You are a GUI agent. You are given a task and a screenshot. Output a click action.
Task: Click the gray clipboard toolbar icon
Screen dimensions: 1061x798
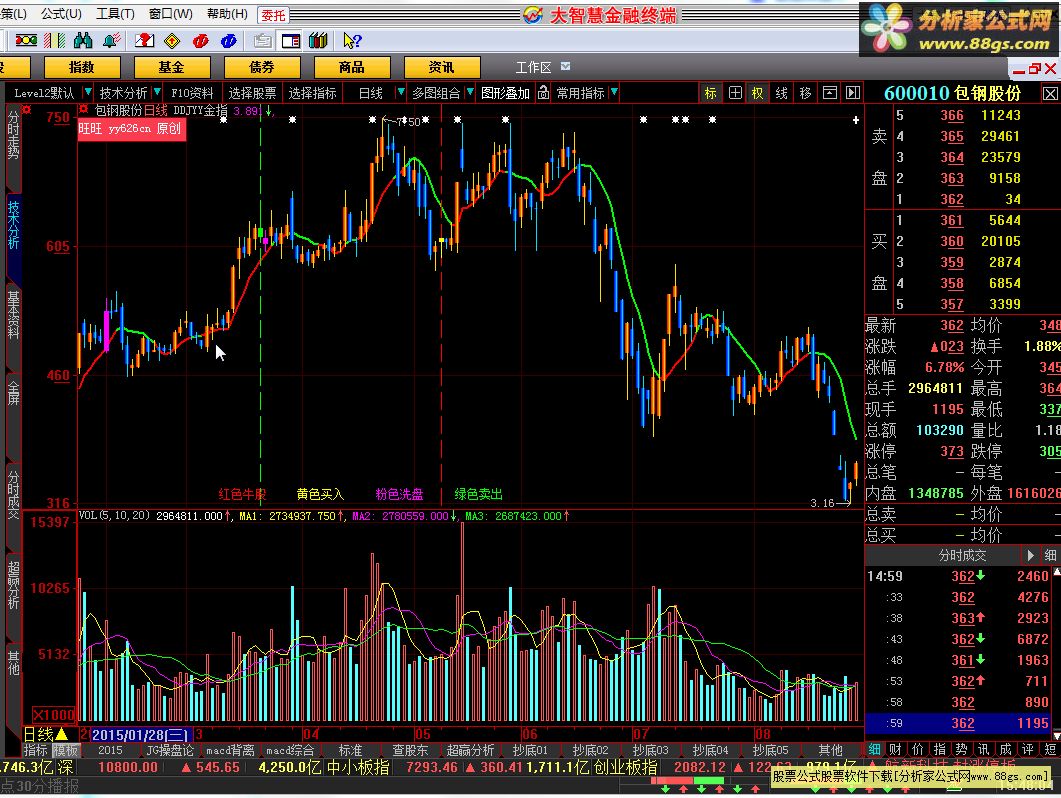[263, 41]
